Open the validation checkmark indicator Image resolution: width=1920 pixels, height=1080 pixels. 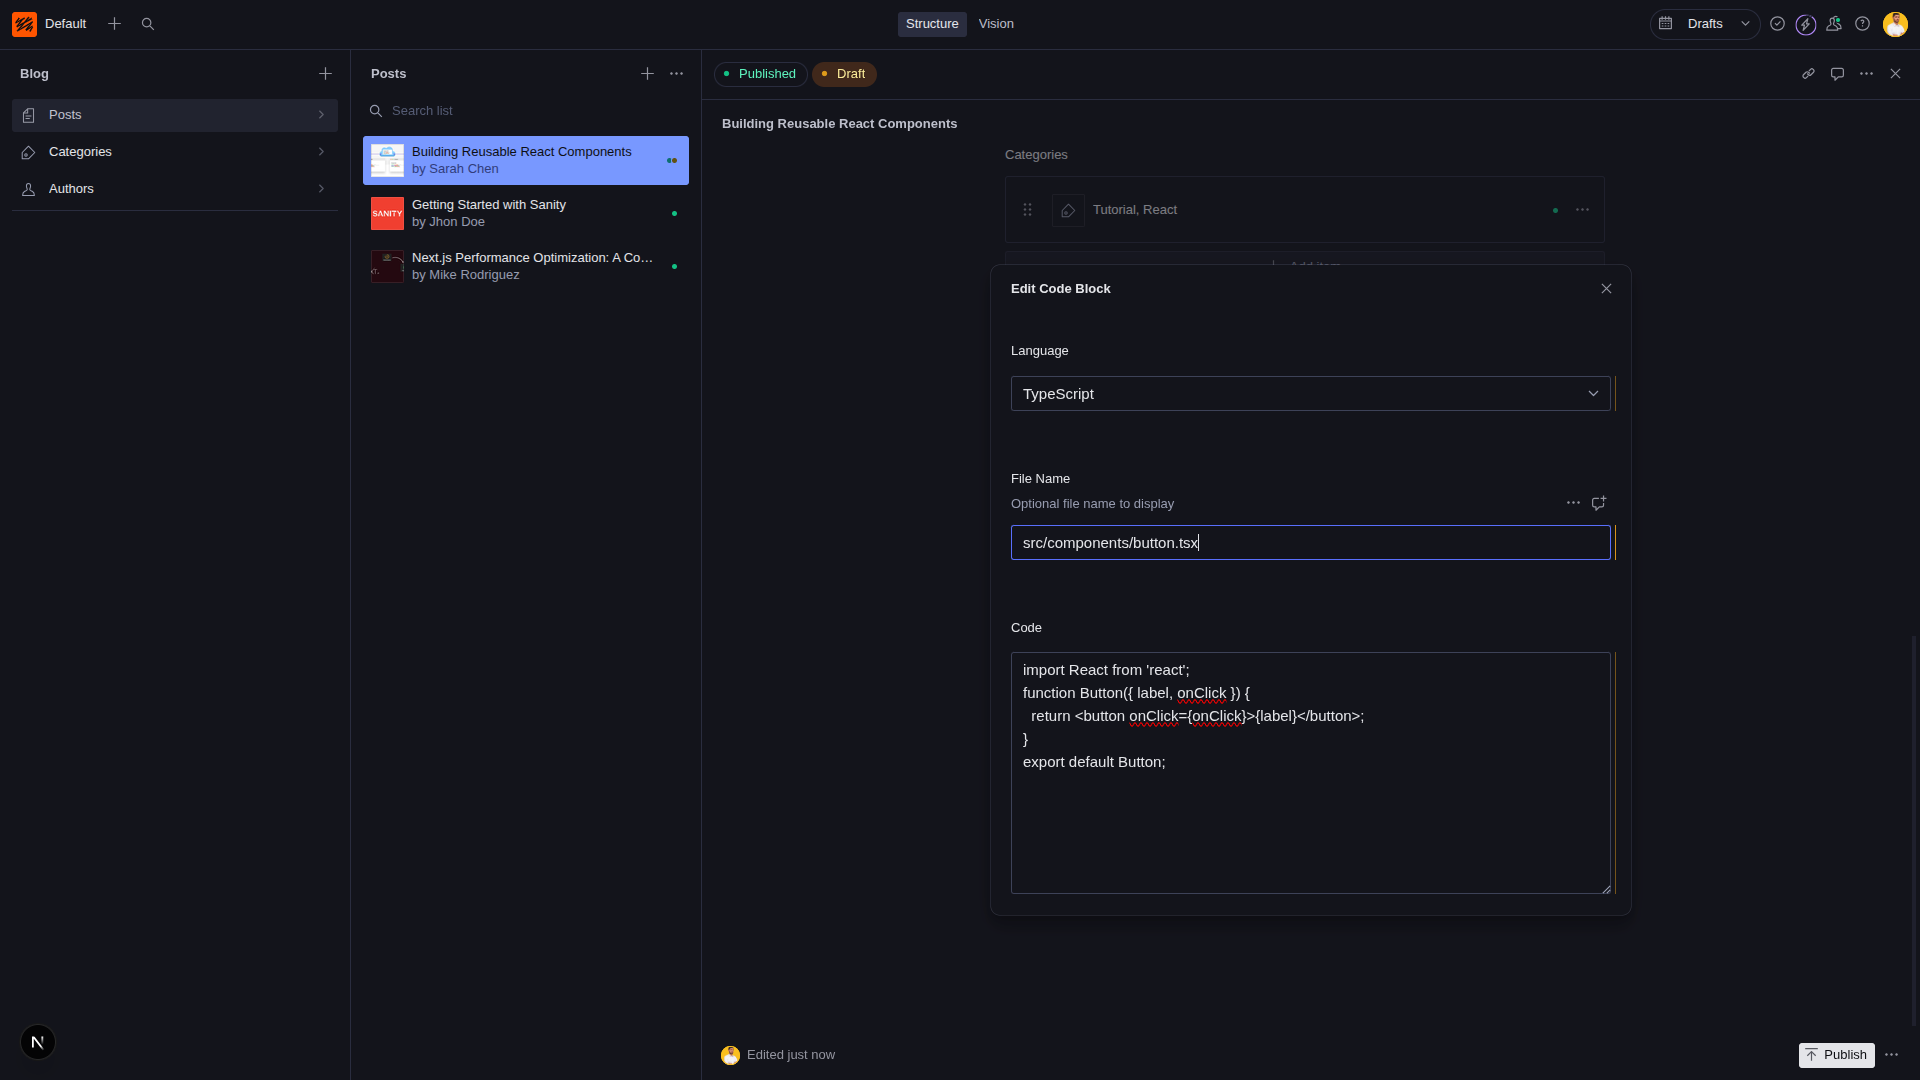point(1777,23)
